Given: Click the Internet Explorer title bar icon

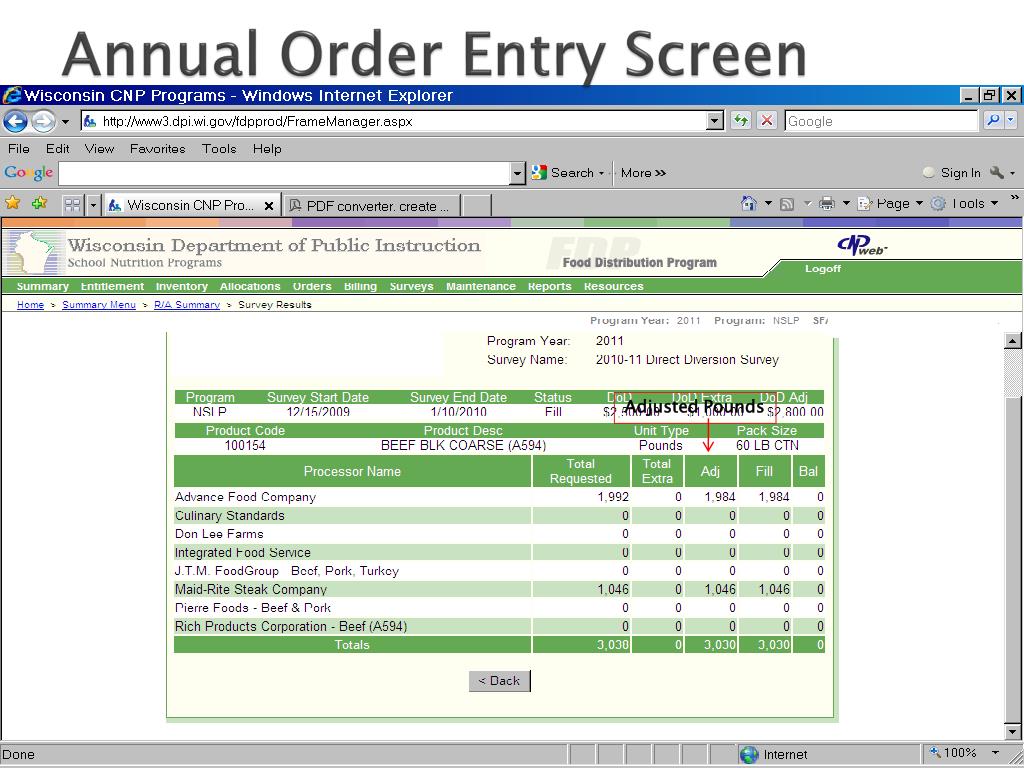Looking at the screenshot, I should (11, 95).
